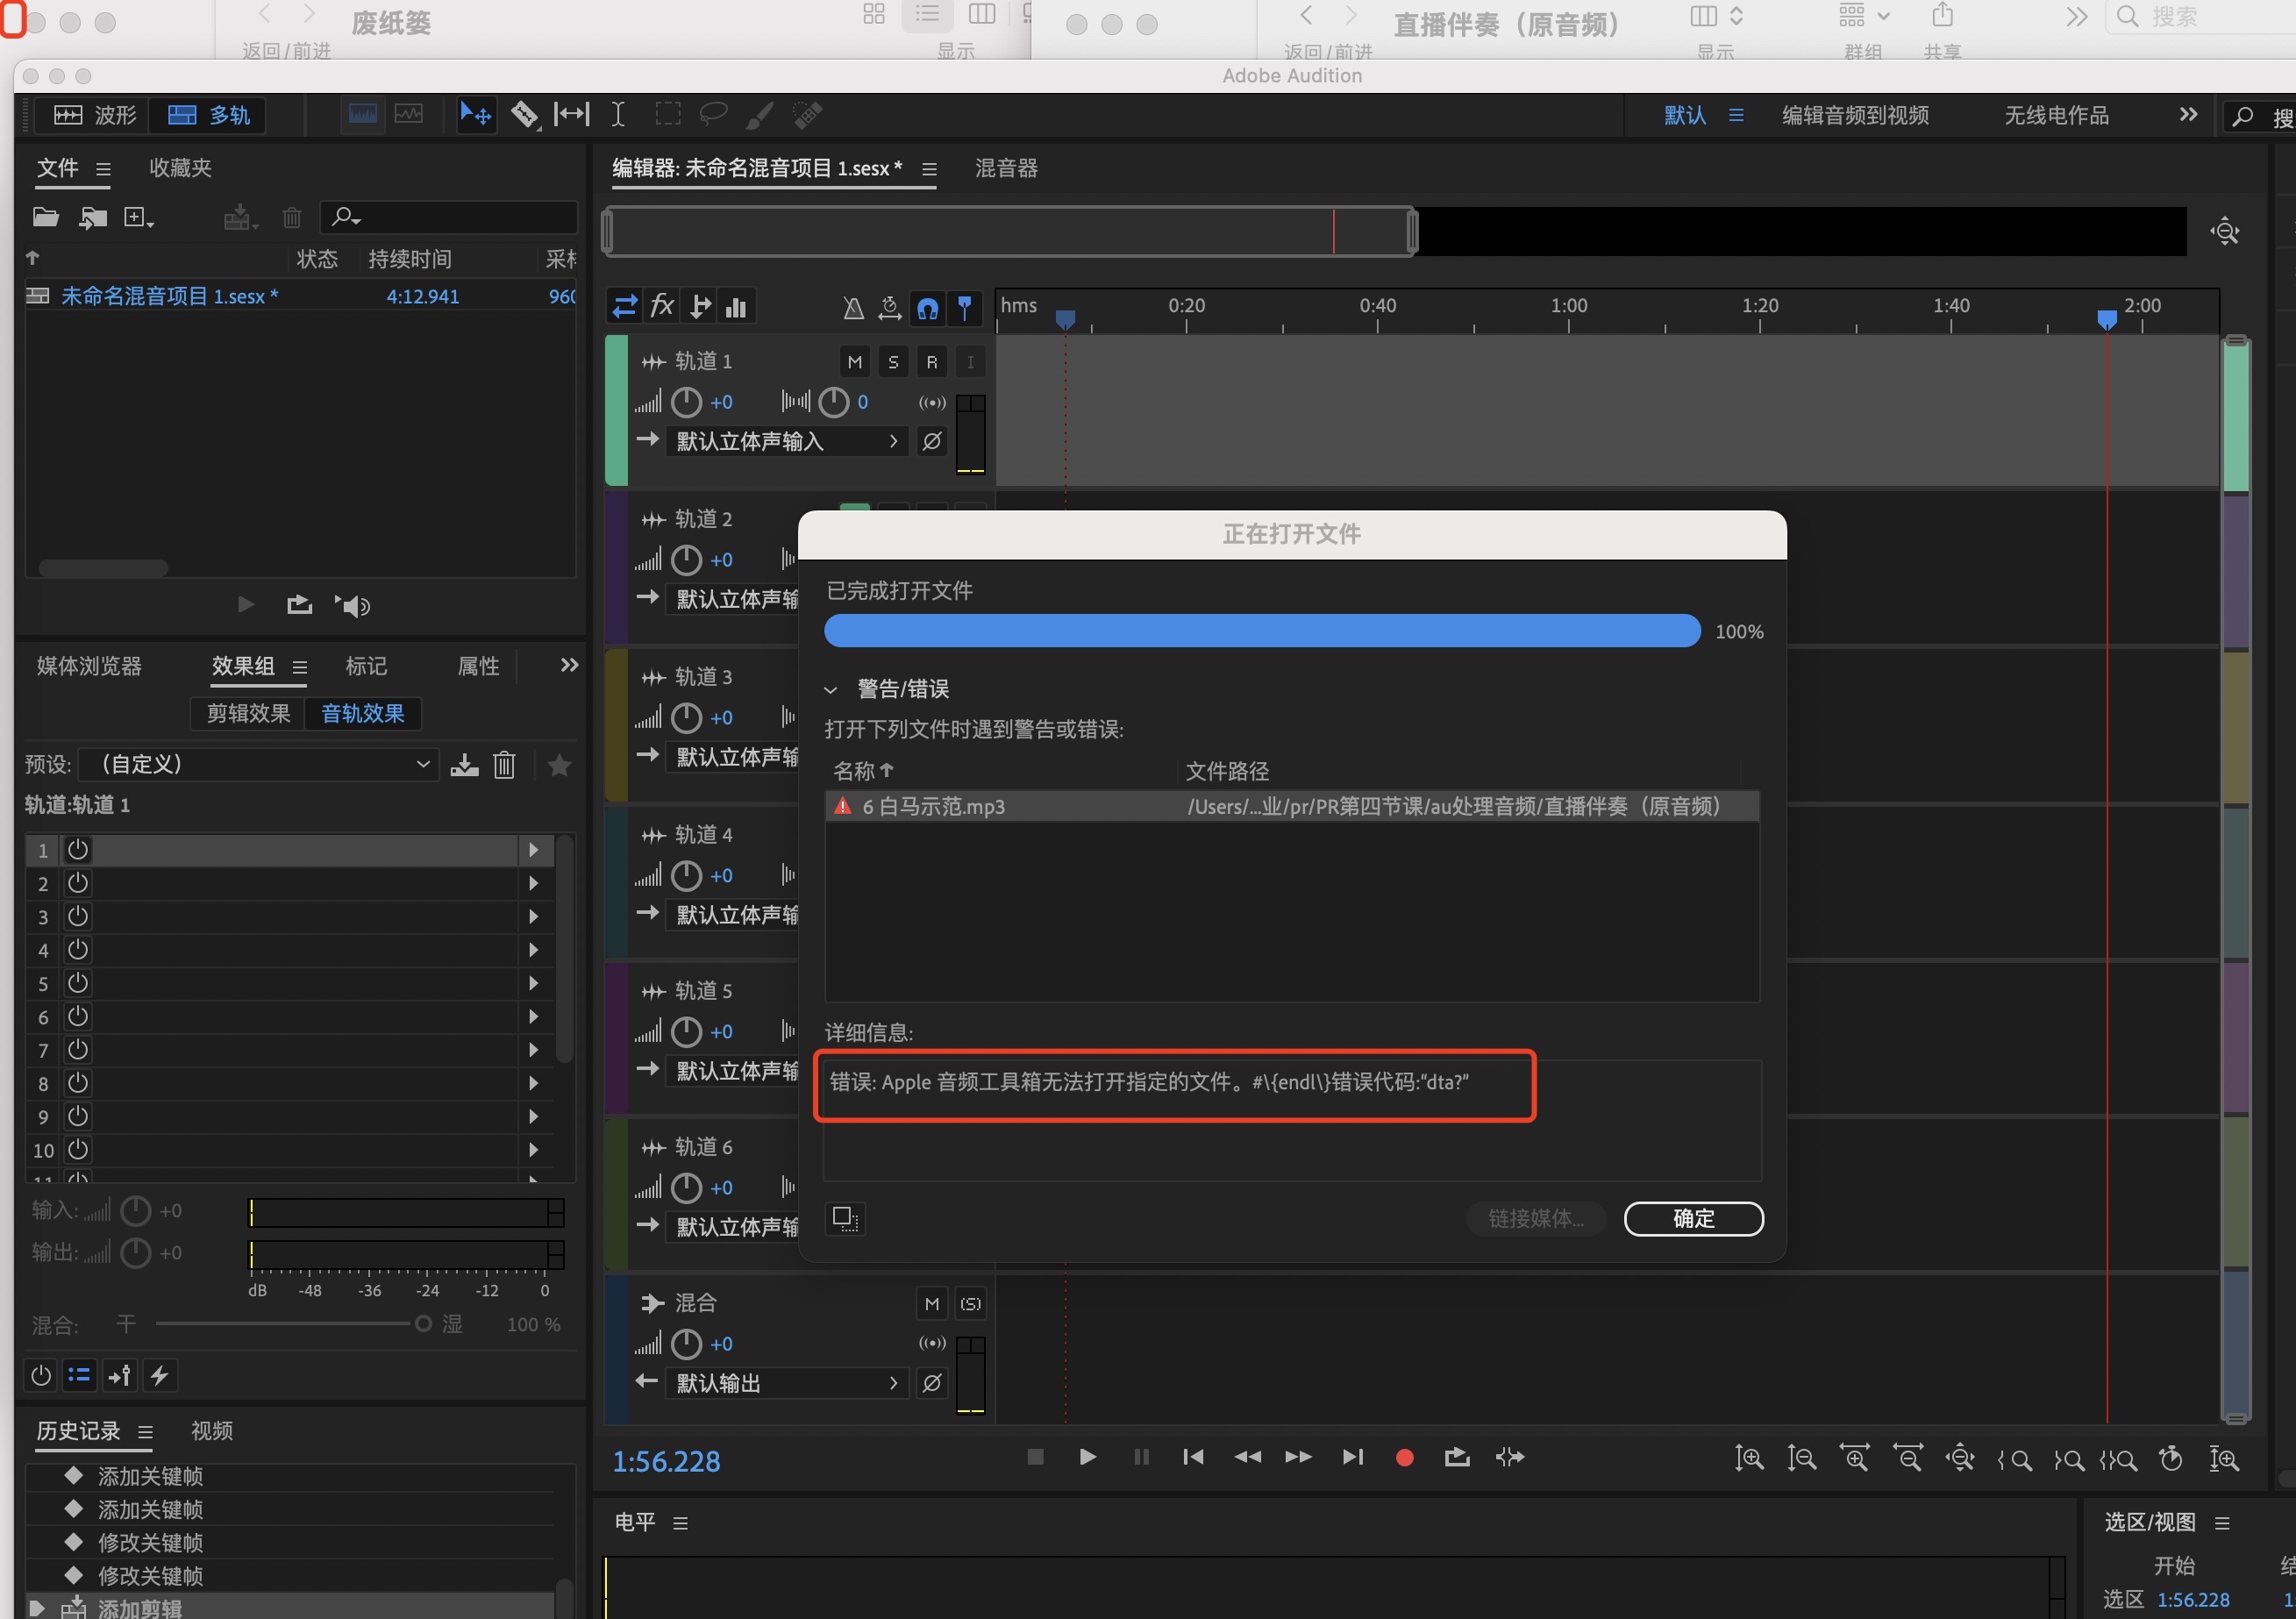2296x1619 pixels.
Task: Open the preset (自定义) dropdown
Action: pos(258,765)
